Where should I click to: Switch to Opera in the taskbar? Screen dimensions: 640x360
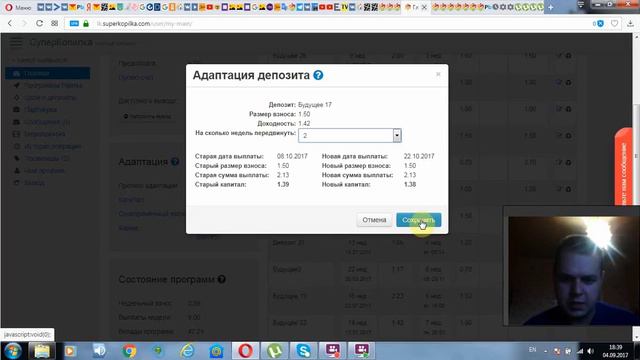click(x=245, y=351)
